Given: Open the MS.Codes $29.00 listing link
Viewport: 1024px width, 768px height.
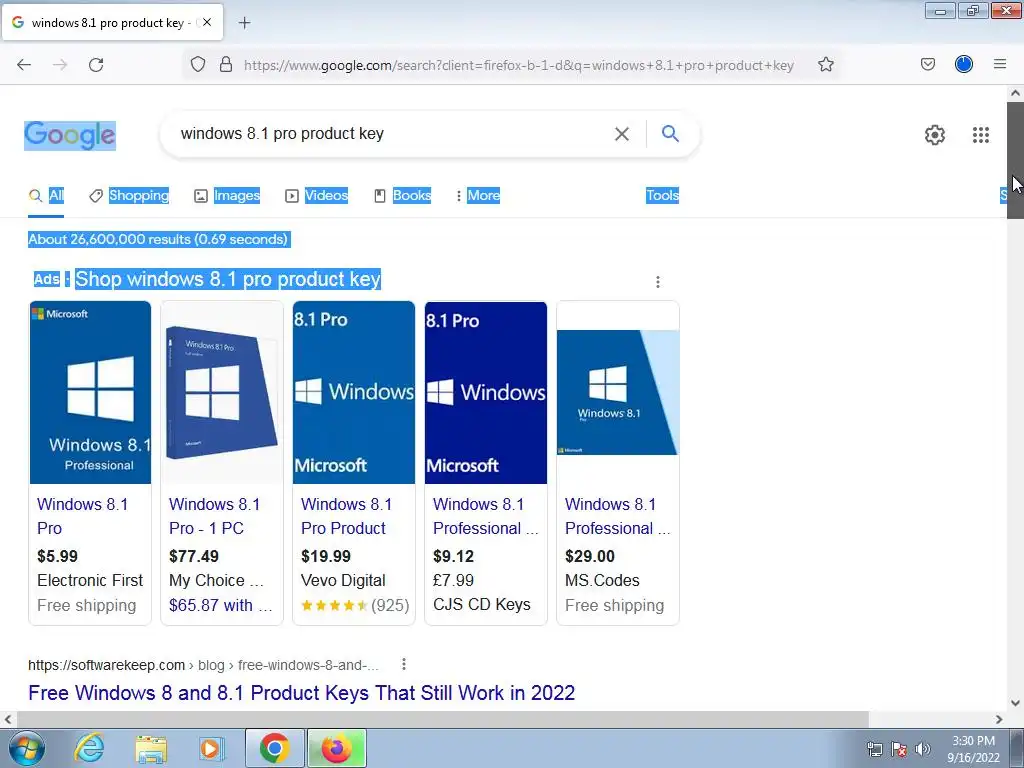Looking at the screenshot, I should (x=617, y=516).
